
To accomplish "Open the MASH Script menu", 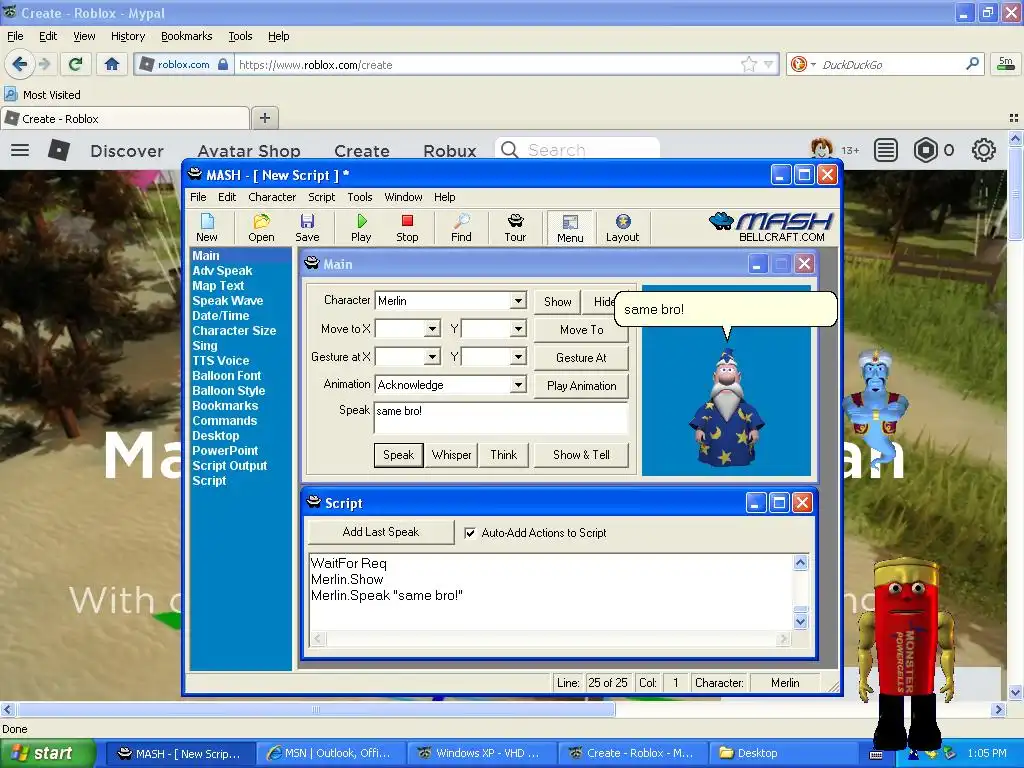I will click(x=321, y=197).
